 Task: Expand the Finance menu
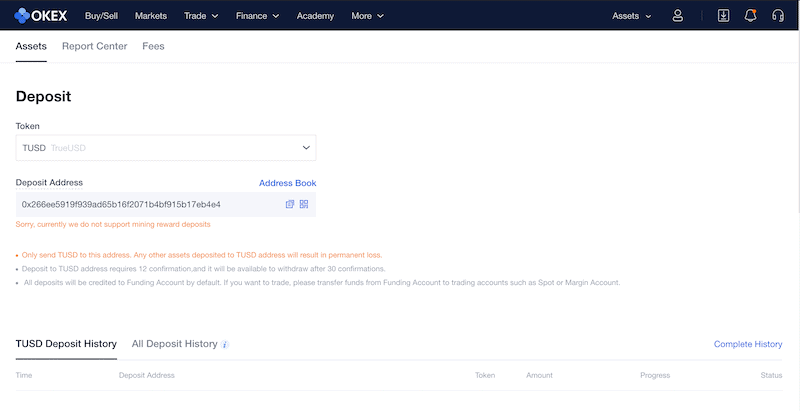[x=257, y=16]
